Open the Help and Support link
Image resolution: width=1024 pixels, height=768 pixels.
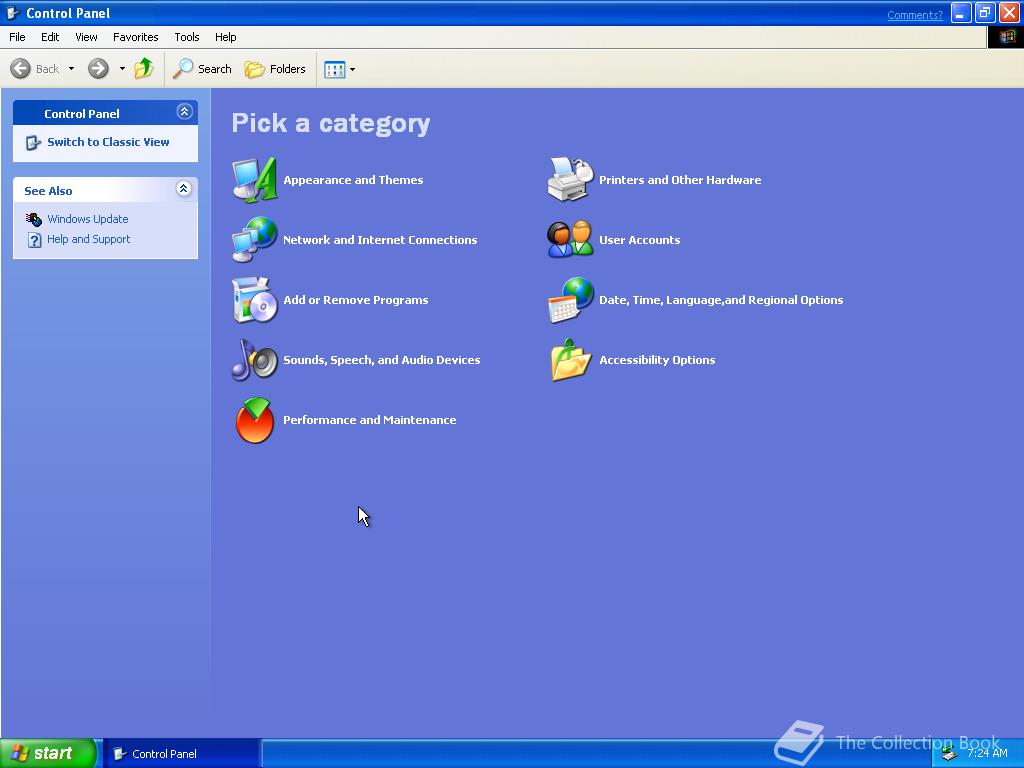click(x=88, y=239)
